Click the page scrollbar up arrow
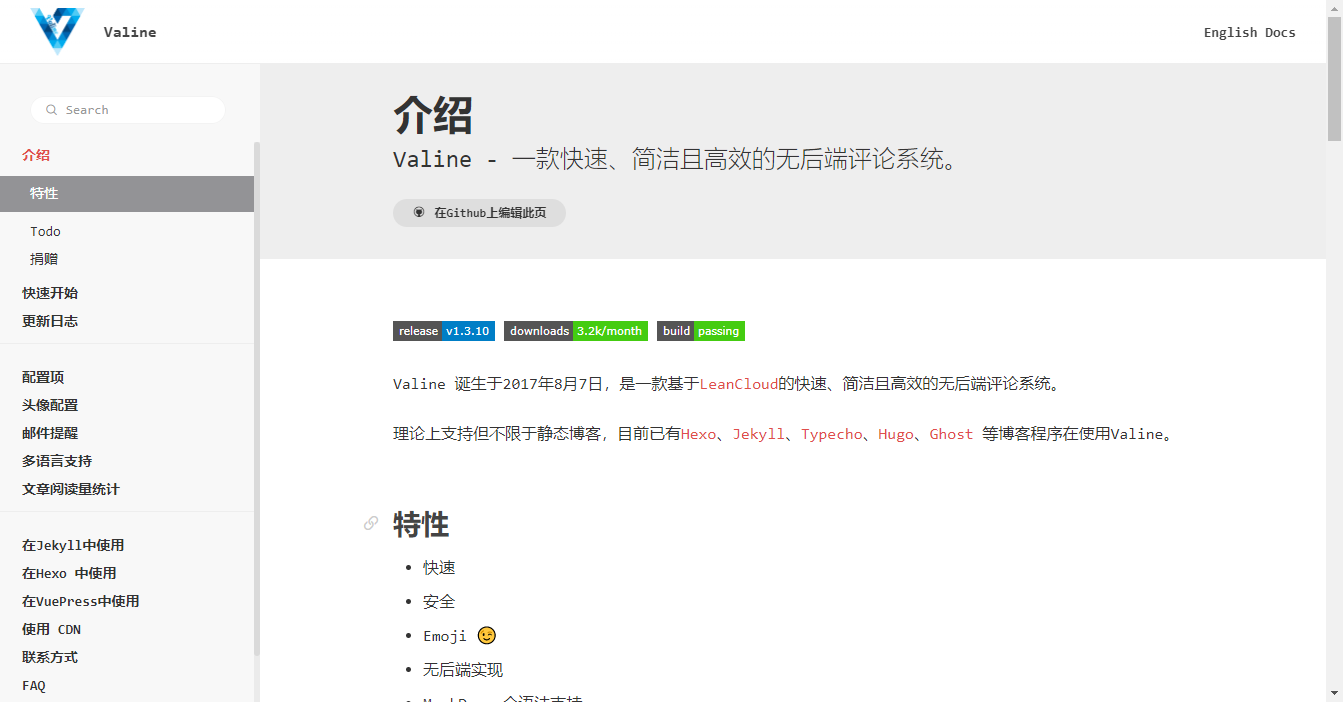The image size is (1343, 702). 1334,8
